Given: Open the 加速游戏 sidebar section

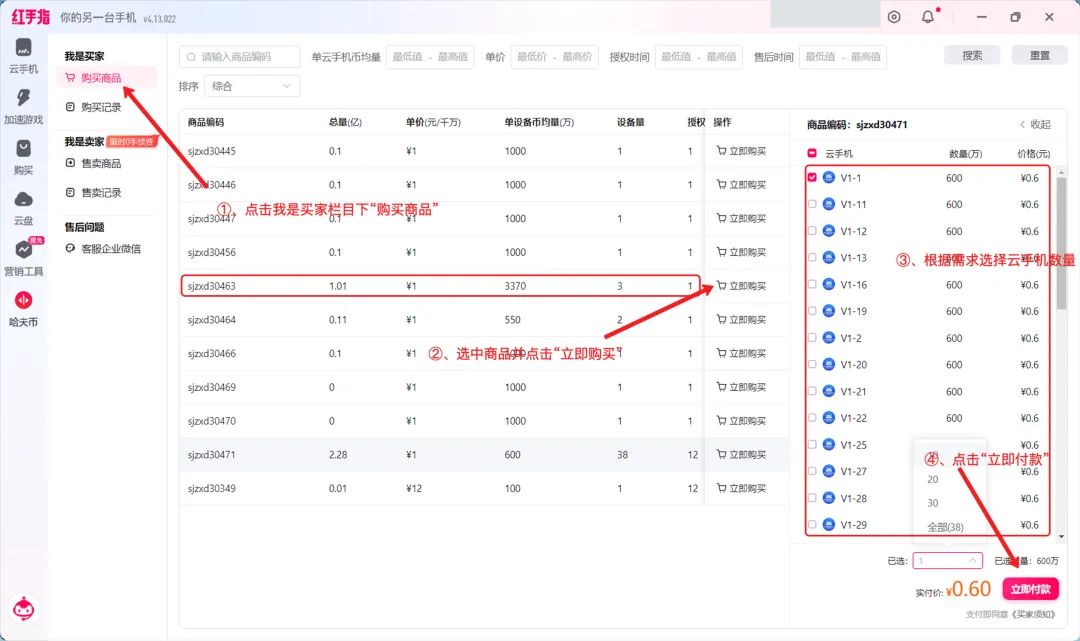Looking at the screenshot, I should pyautogui.click(x=23, y=107).
